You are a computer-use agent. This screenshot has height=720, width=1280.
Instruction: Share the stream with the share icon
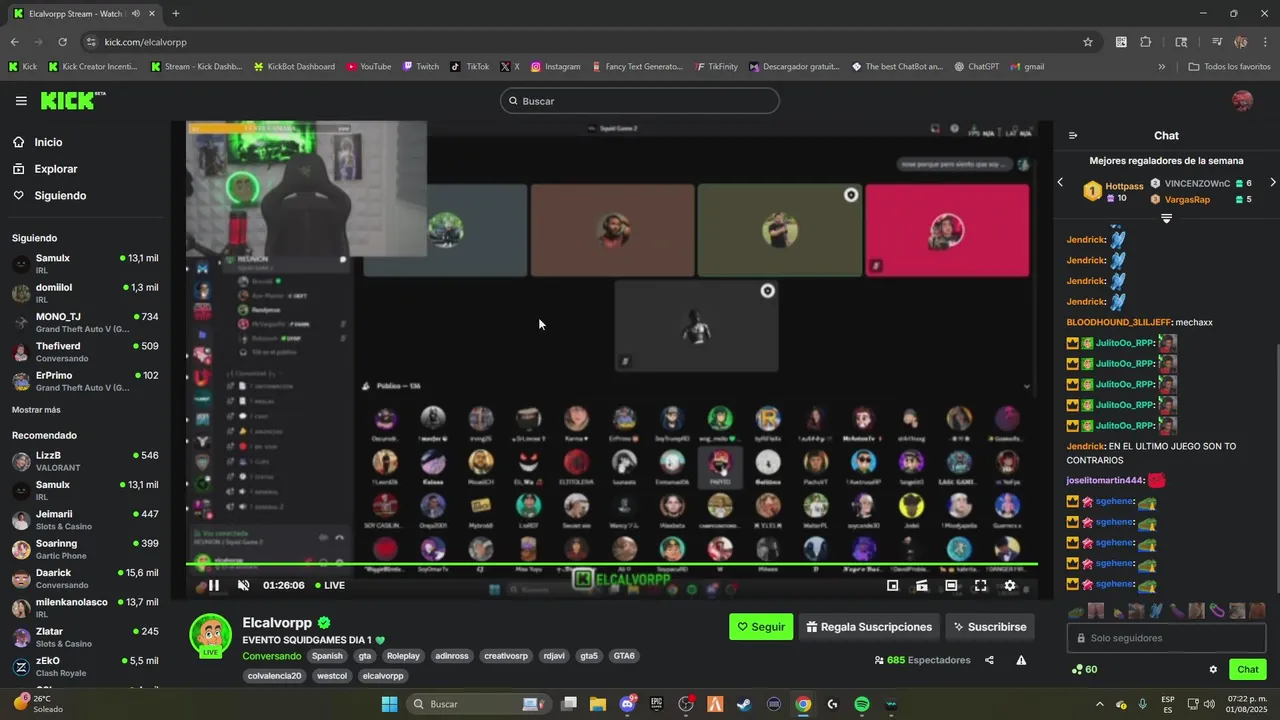pyautogui.click(x=989, y=660)
